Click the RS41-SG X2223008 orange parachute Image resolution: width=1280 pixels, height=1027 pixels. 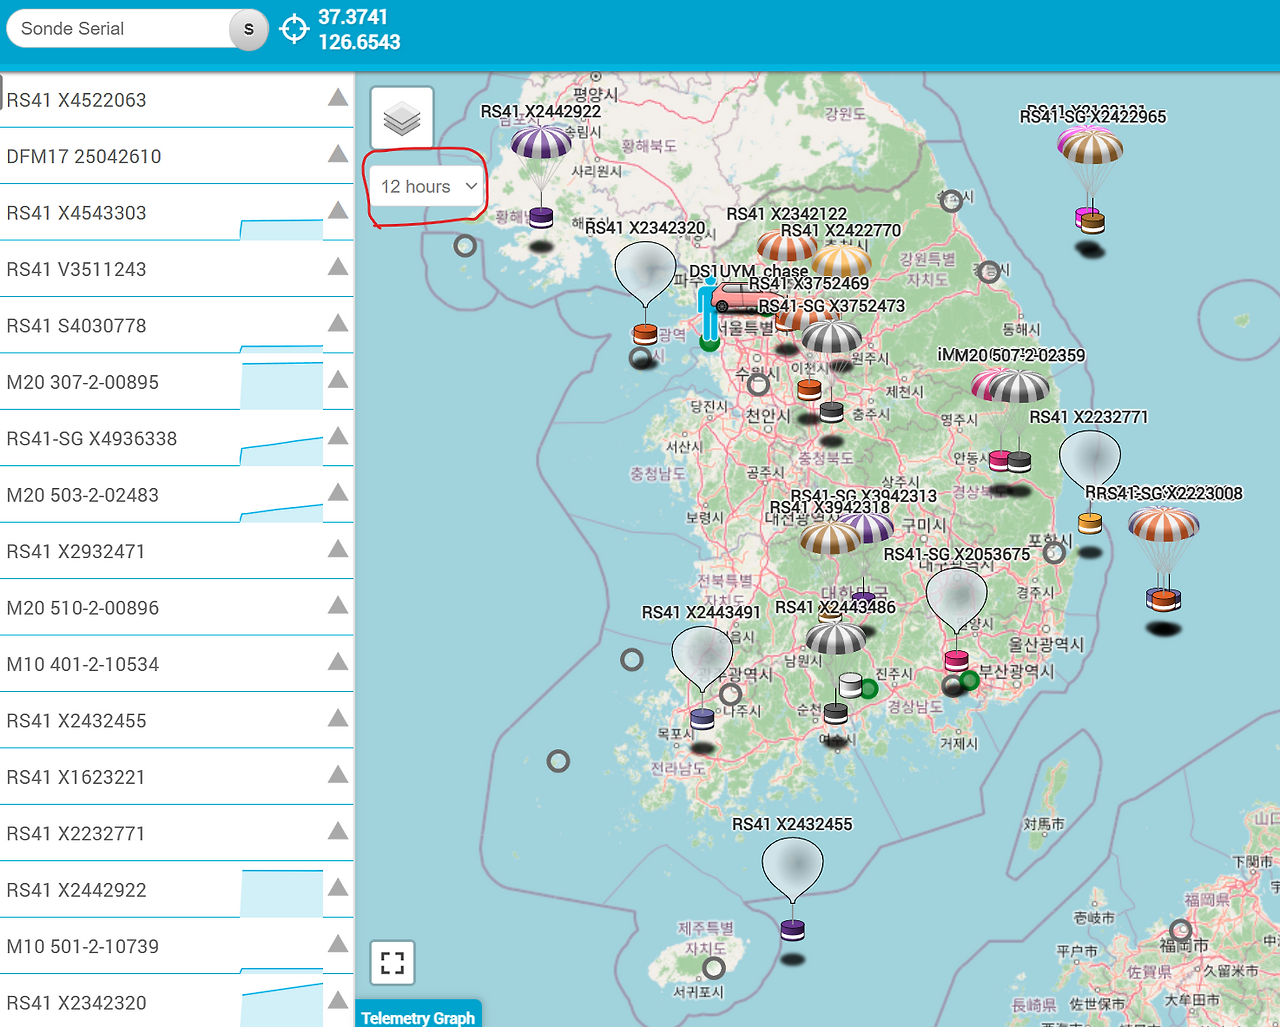click(x=1163, y=524)
